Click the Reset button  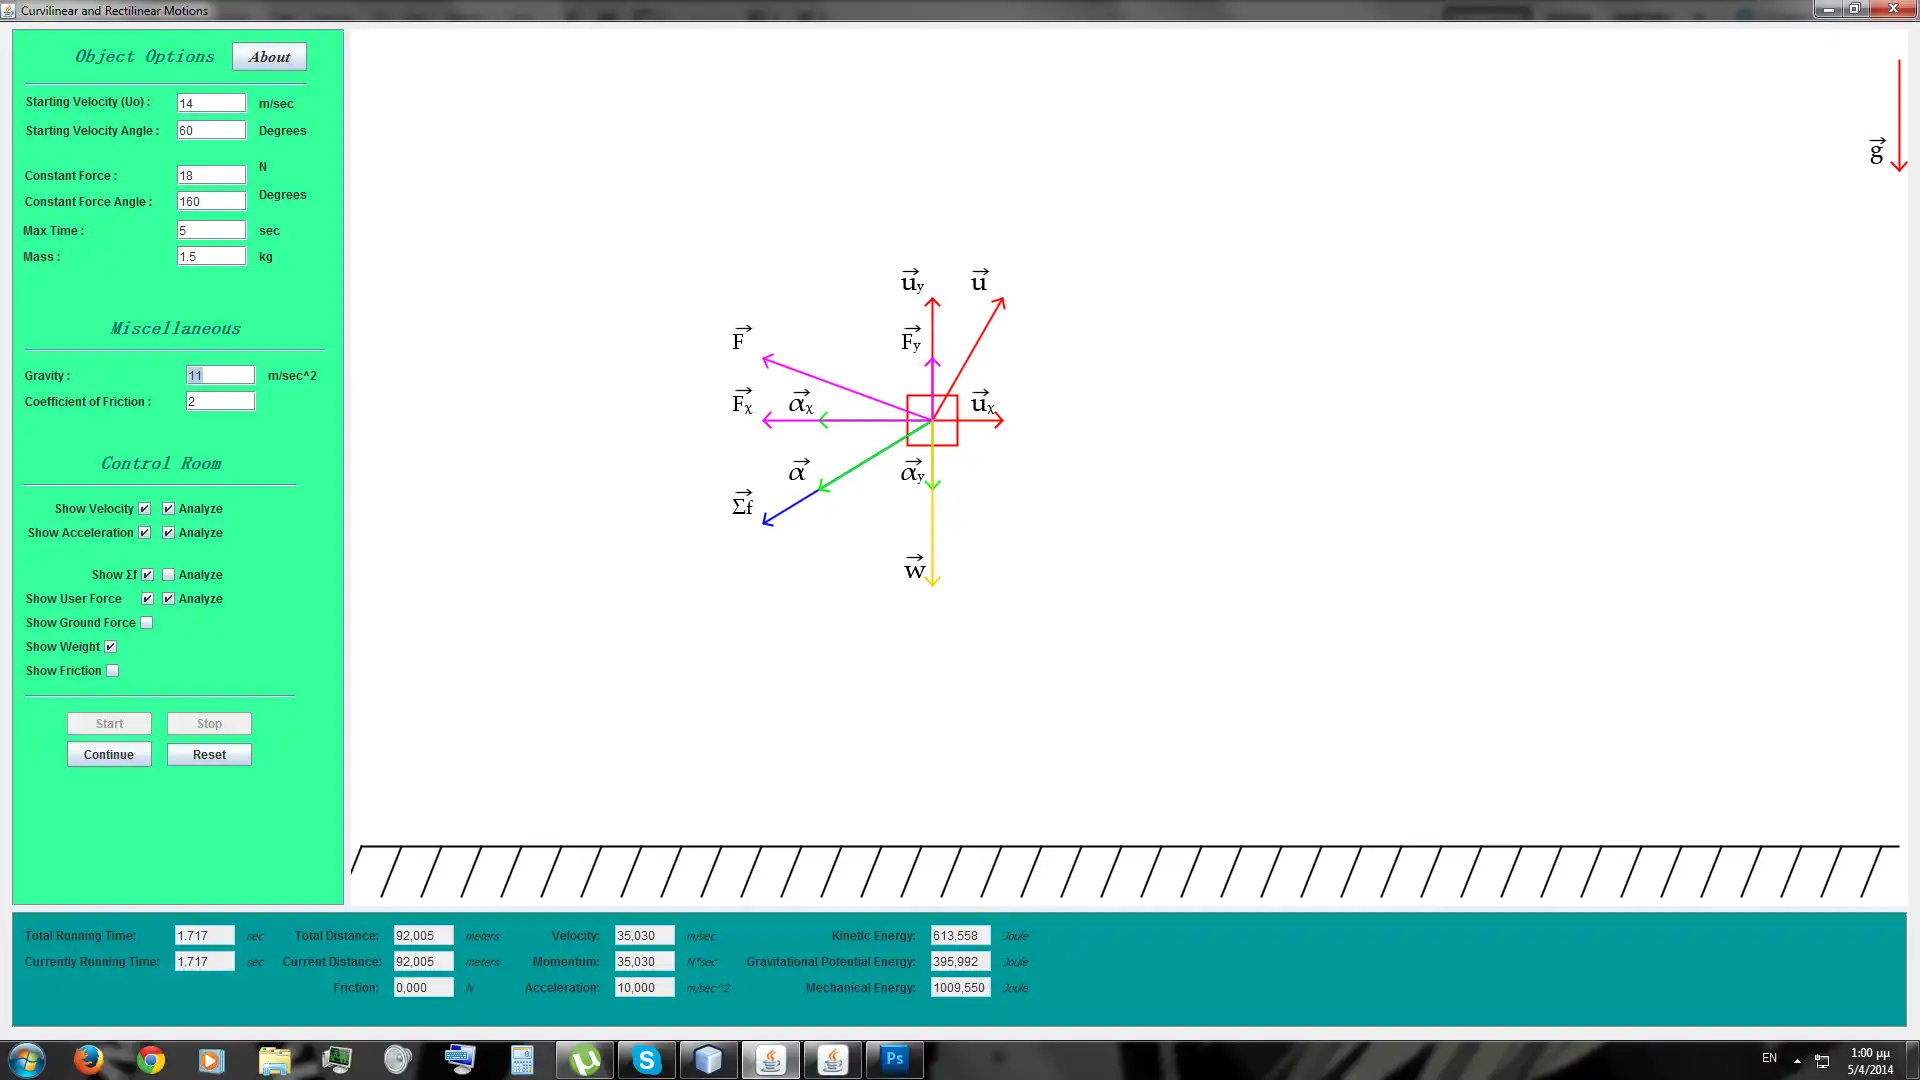pyautogui.click(x=209, y=755)
